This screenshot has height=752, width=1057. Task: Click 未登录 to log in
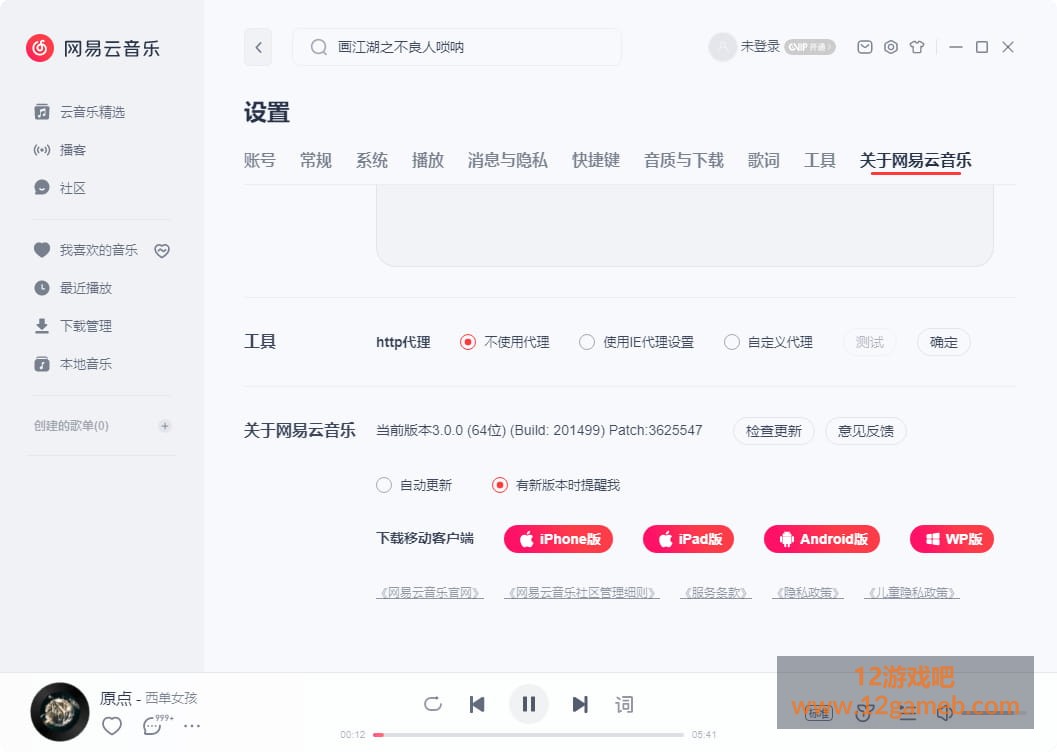(x=760, y=46)
